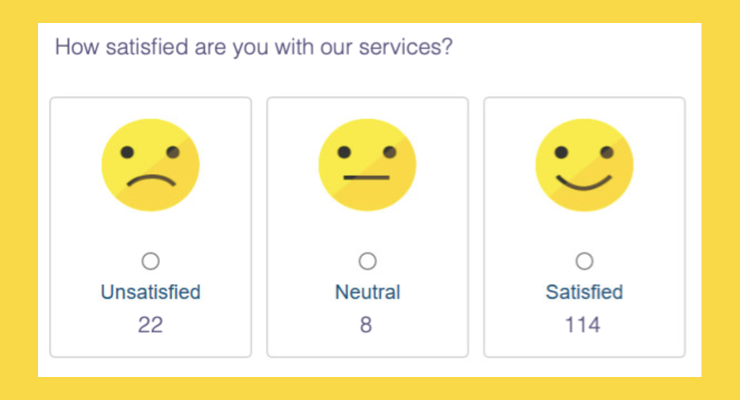This screenshot has width=740, height=400.
Task: Click the smile curve on the happy face
Action: coord(584,183)
